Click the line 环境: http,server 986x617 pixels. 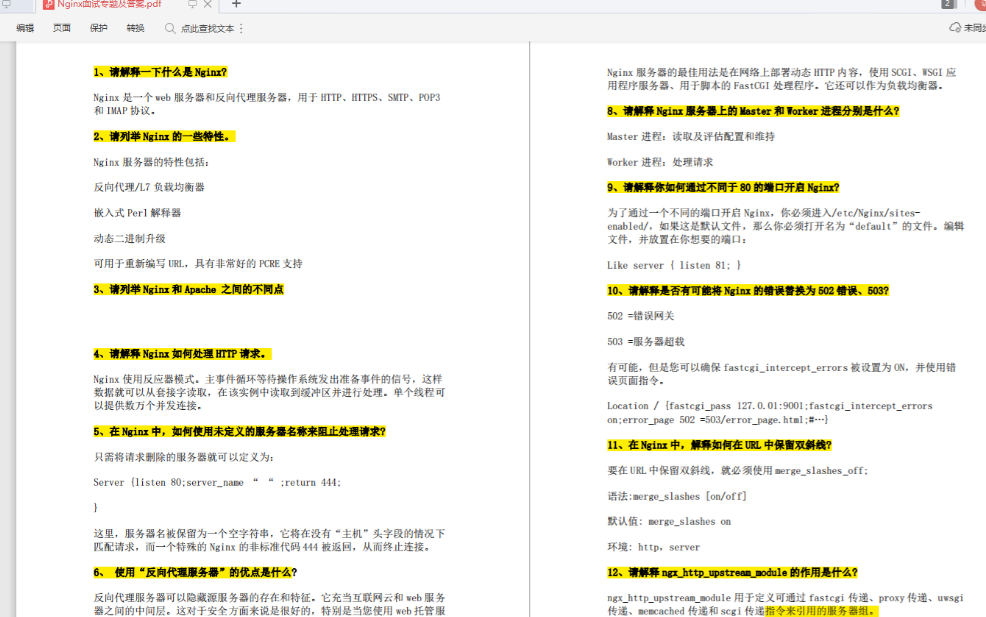[653, 547]
